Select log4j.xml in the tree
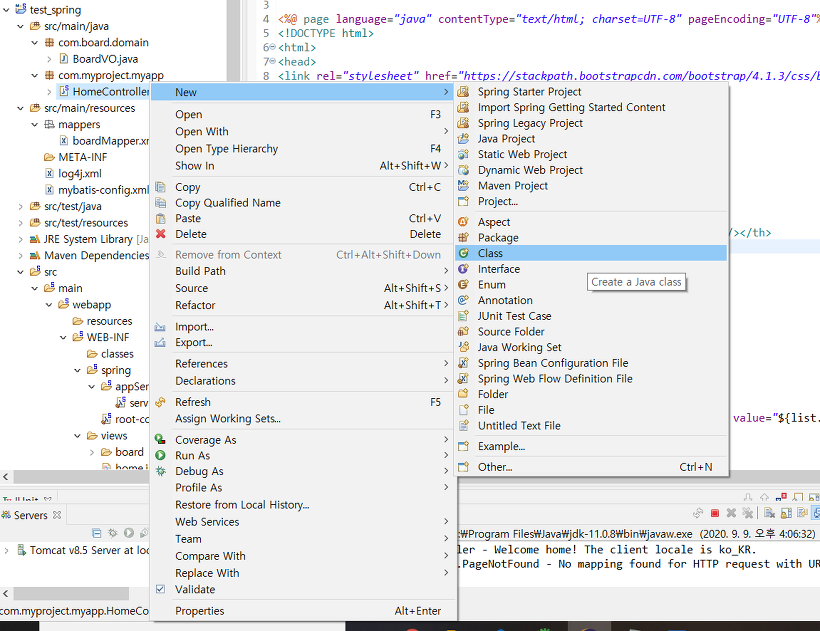Image resolution: width=820 pixels, height=631 pixels. coord(73,174)
